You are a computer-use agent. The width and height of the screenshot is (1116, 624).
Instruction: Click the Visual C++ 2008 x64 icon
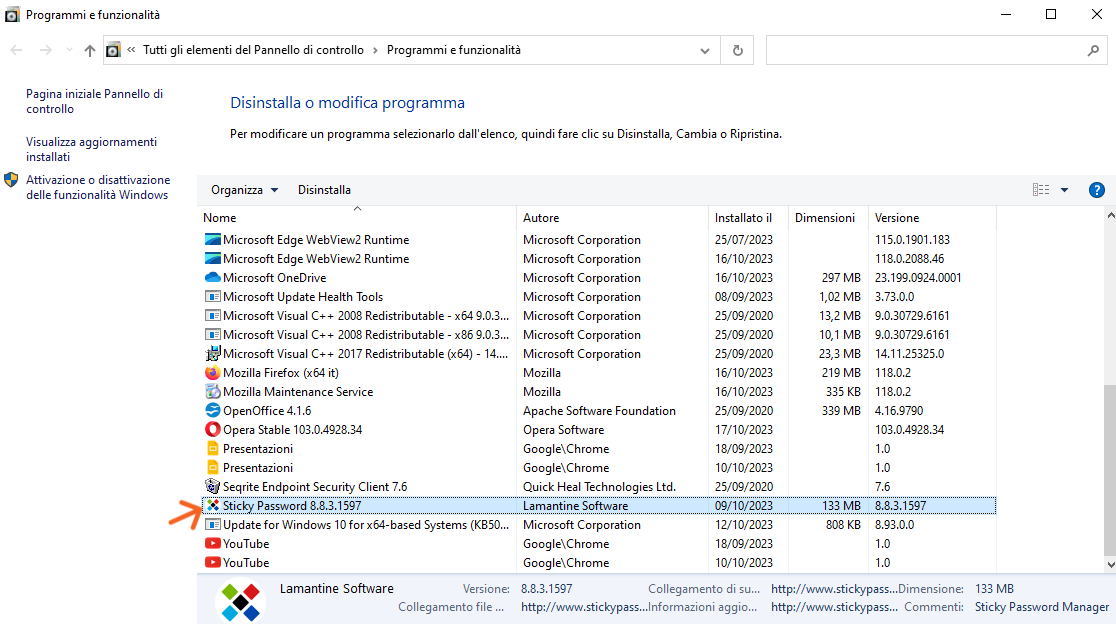pos(212,316)
